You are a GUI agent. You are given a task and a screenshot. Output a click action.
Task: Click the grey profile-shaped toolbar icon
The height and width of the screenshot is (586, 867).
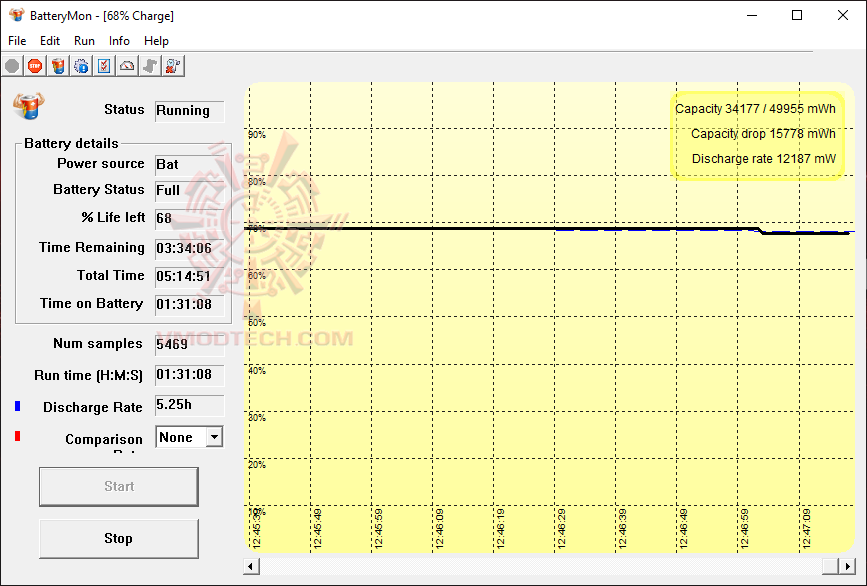tap(150, 66)
